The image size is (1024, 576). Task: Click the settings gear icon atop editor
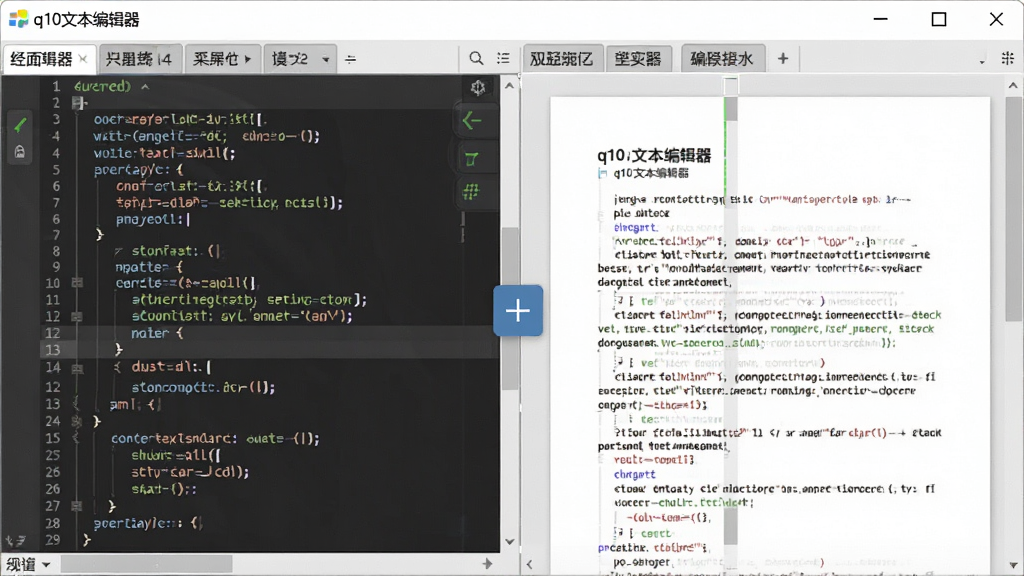pyautogui.click(x=478, y=88)
